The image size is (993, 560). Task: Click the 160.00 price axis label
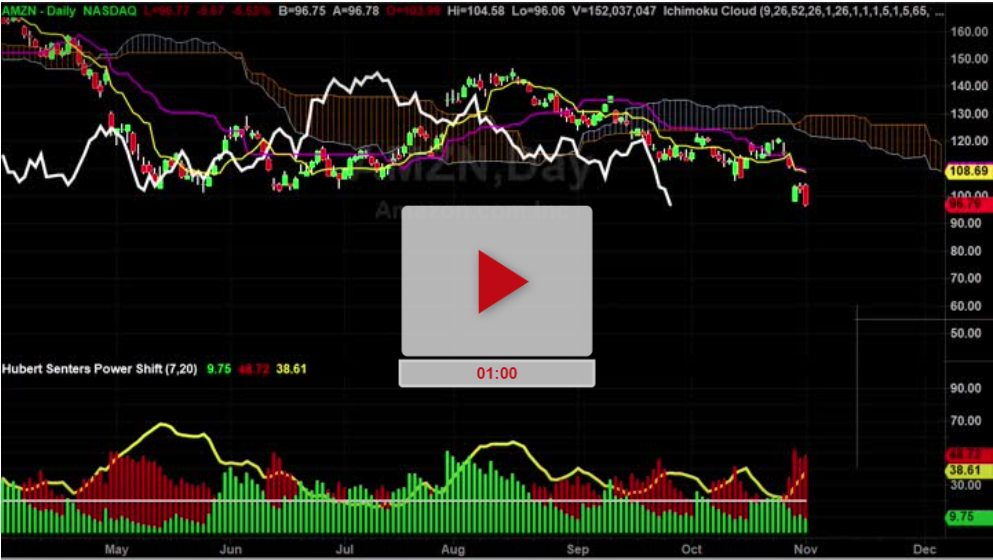(969, 31)
